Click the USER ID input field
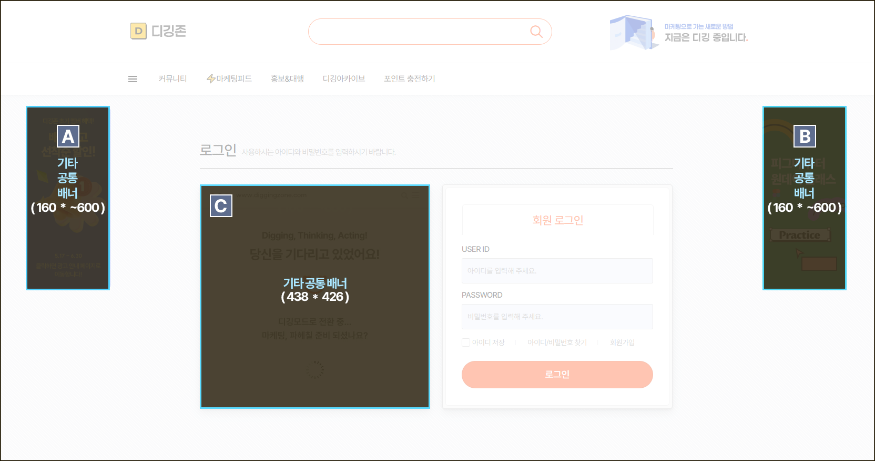875x461 pixels. tap(557, 271)
